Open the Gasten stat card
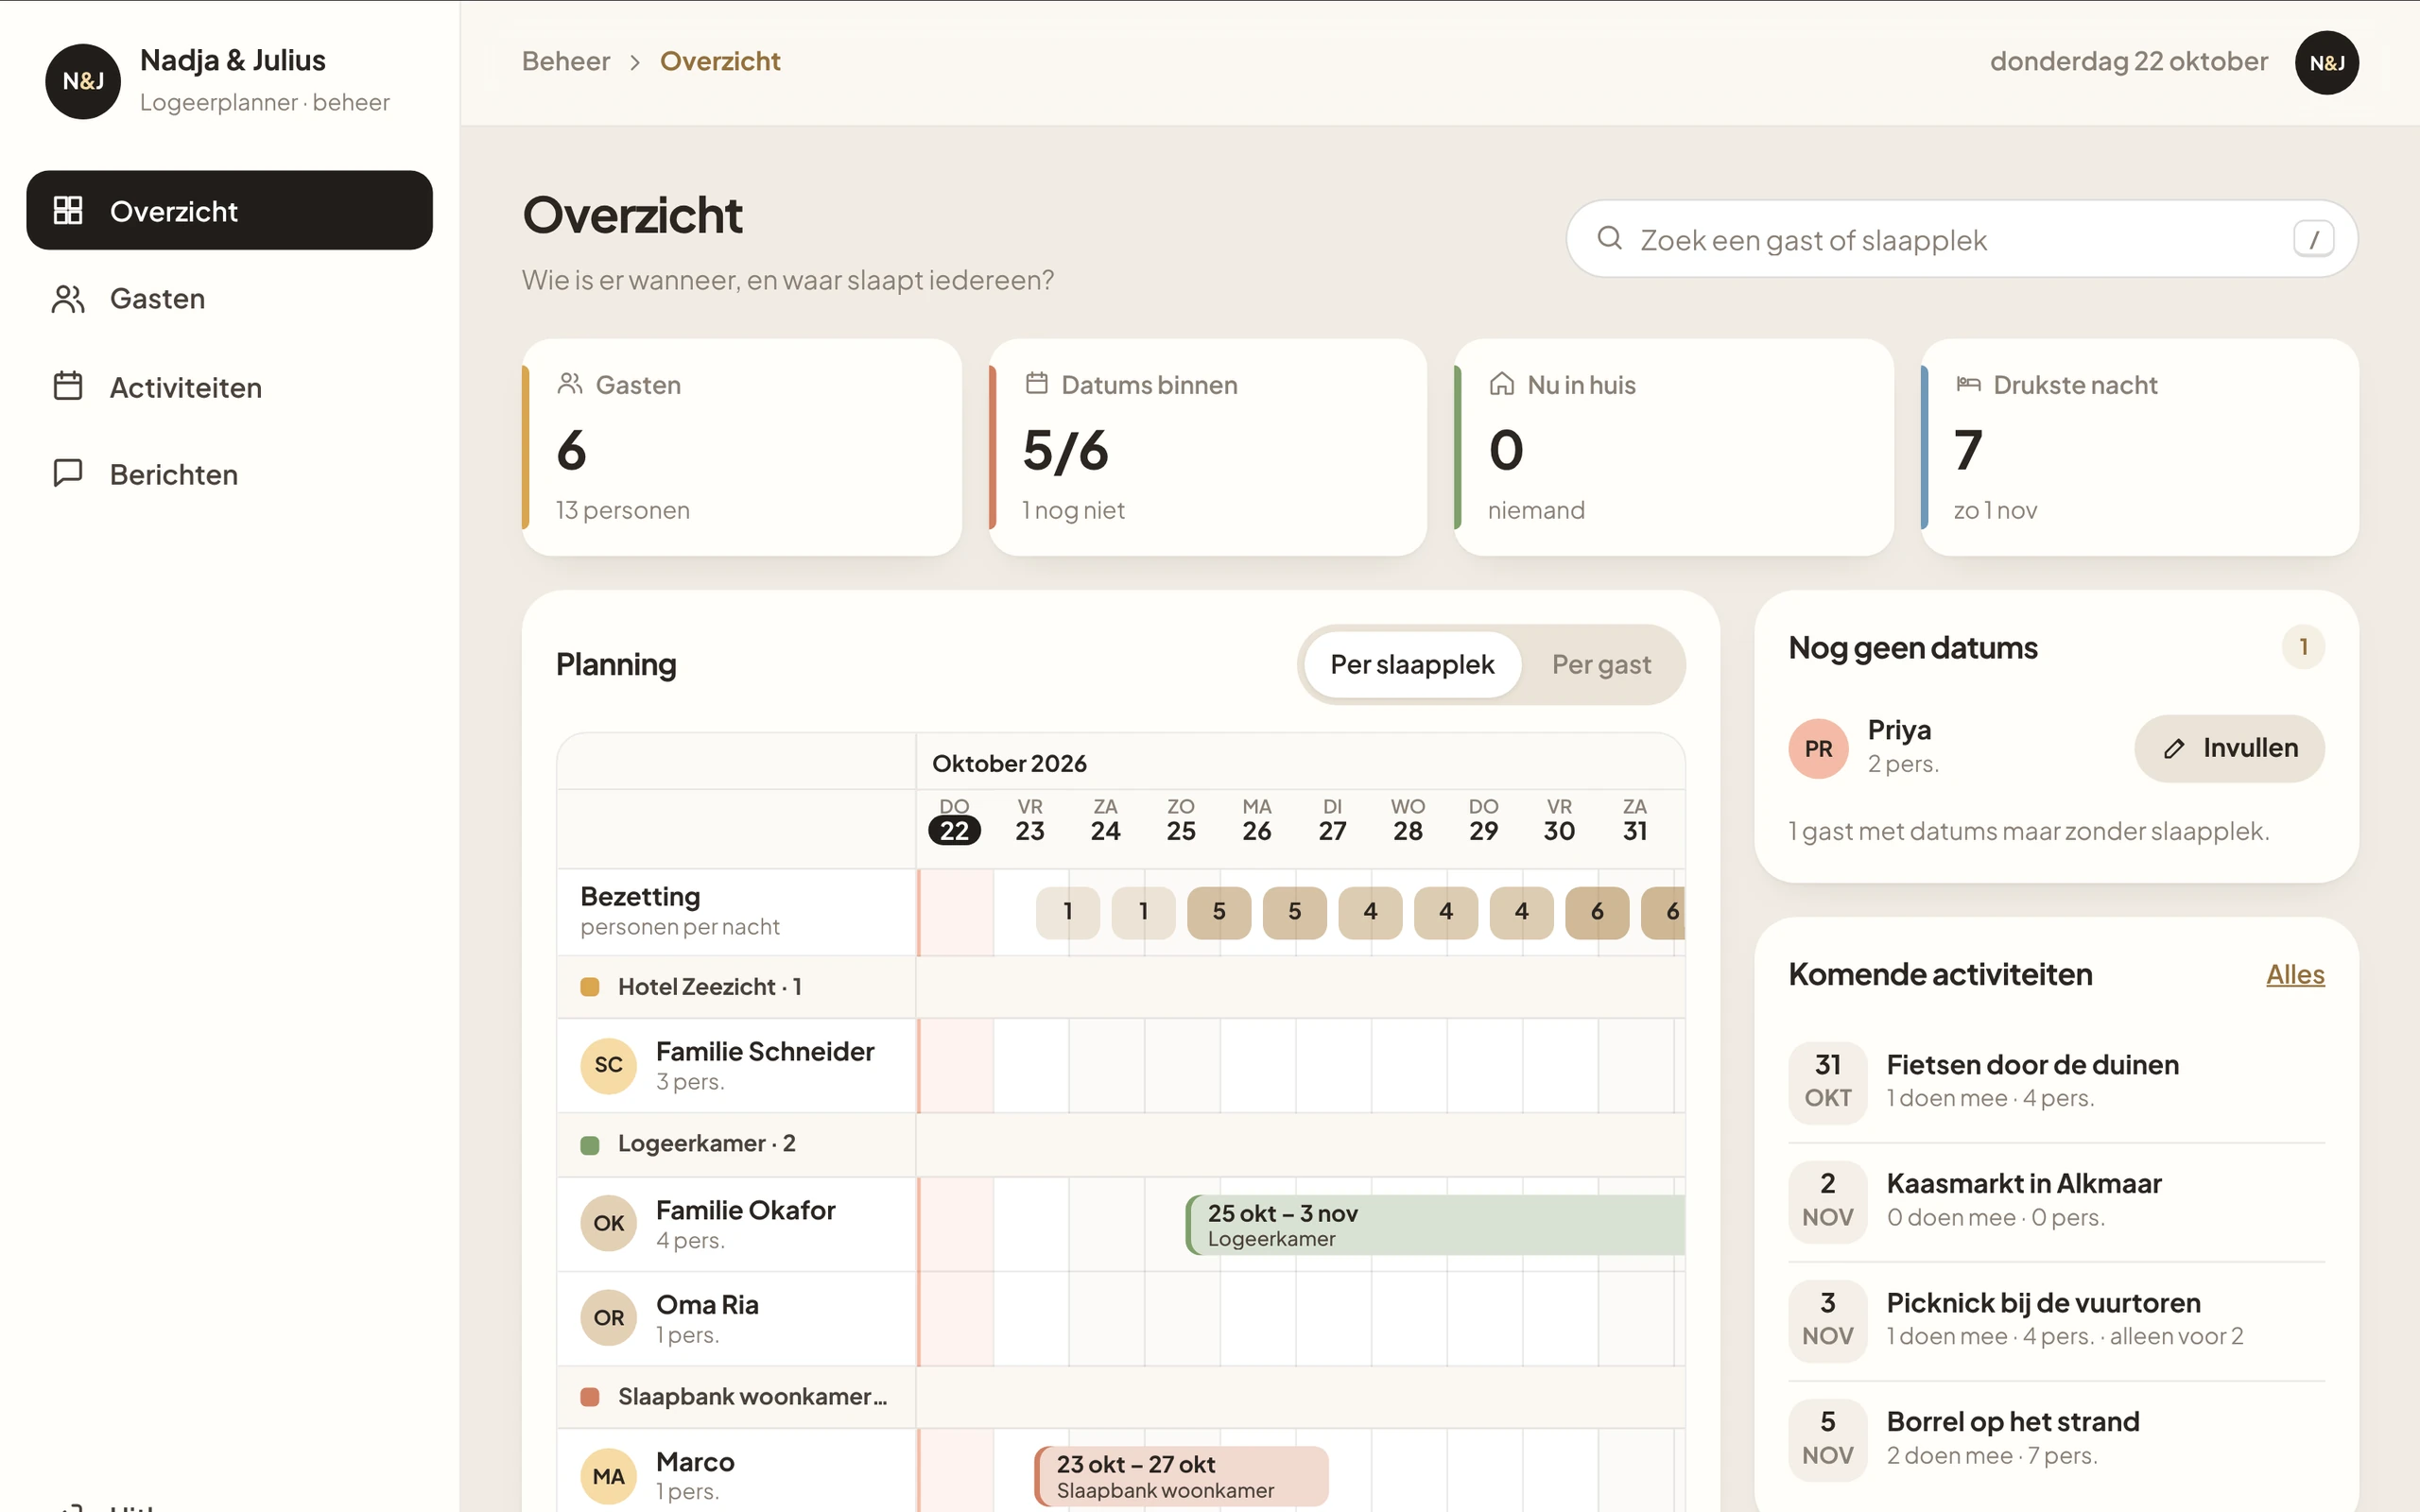Screen dimensions: 2420x1512 click(741, 447)
